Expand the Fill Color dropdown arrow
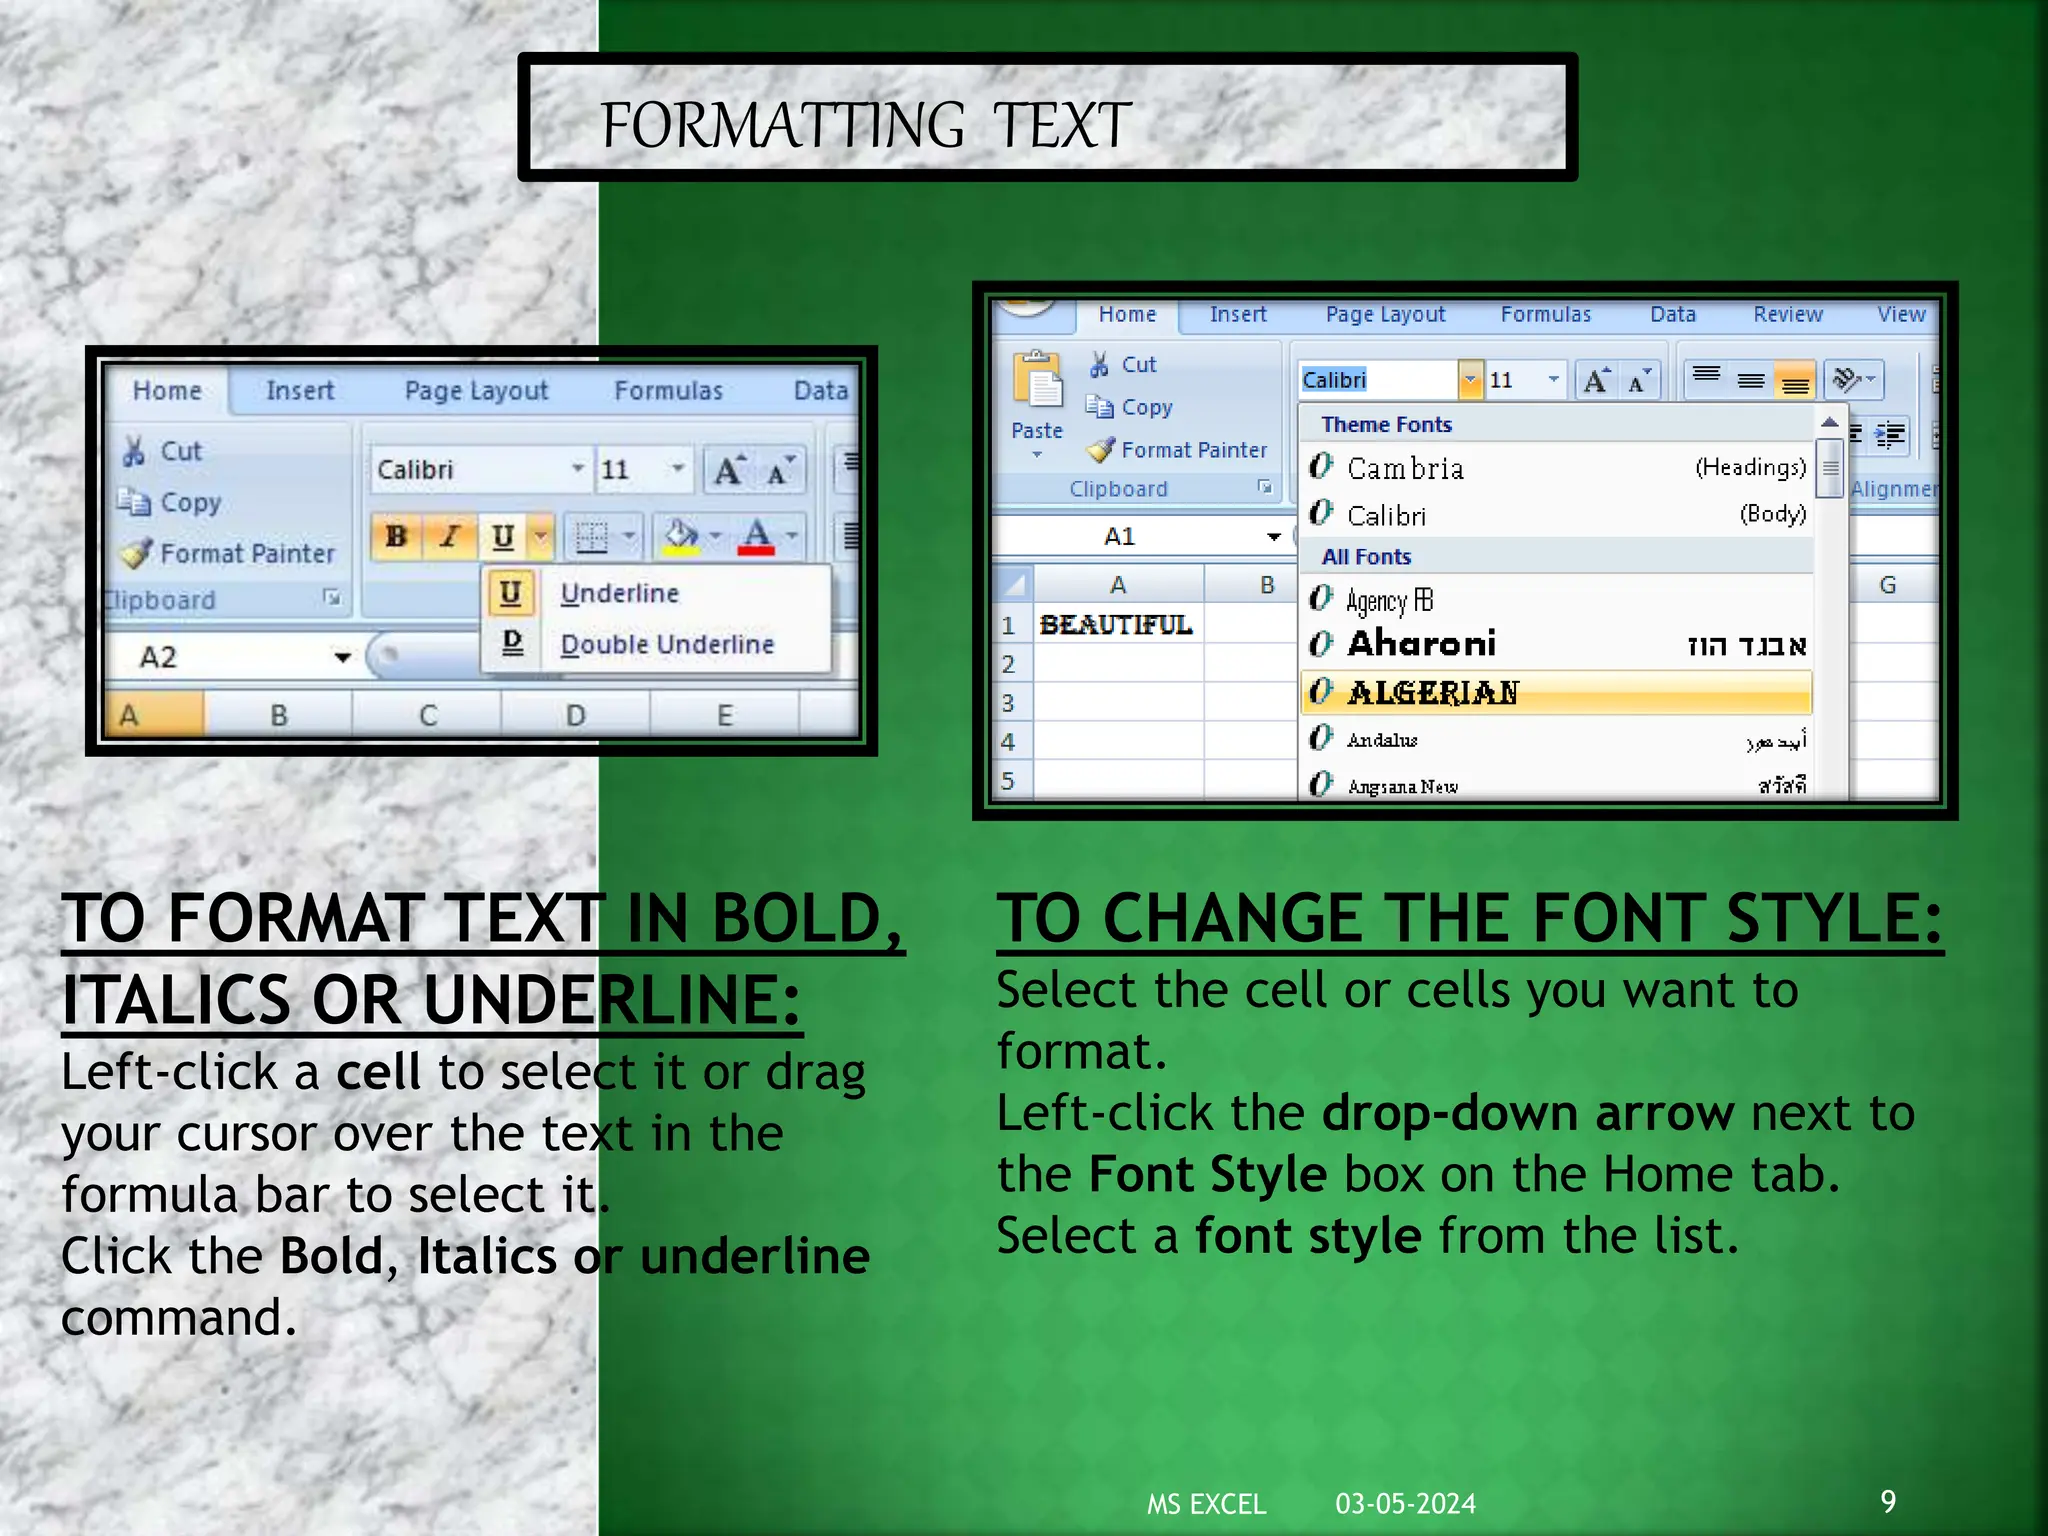Viewport: 2048px width, 1536px height. pos(715,537)
